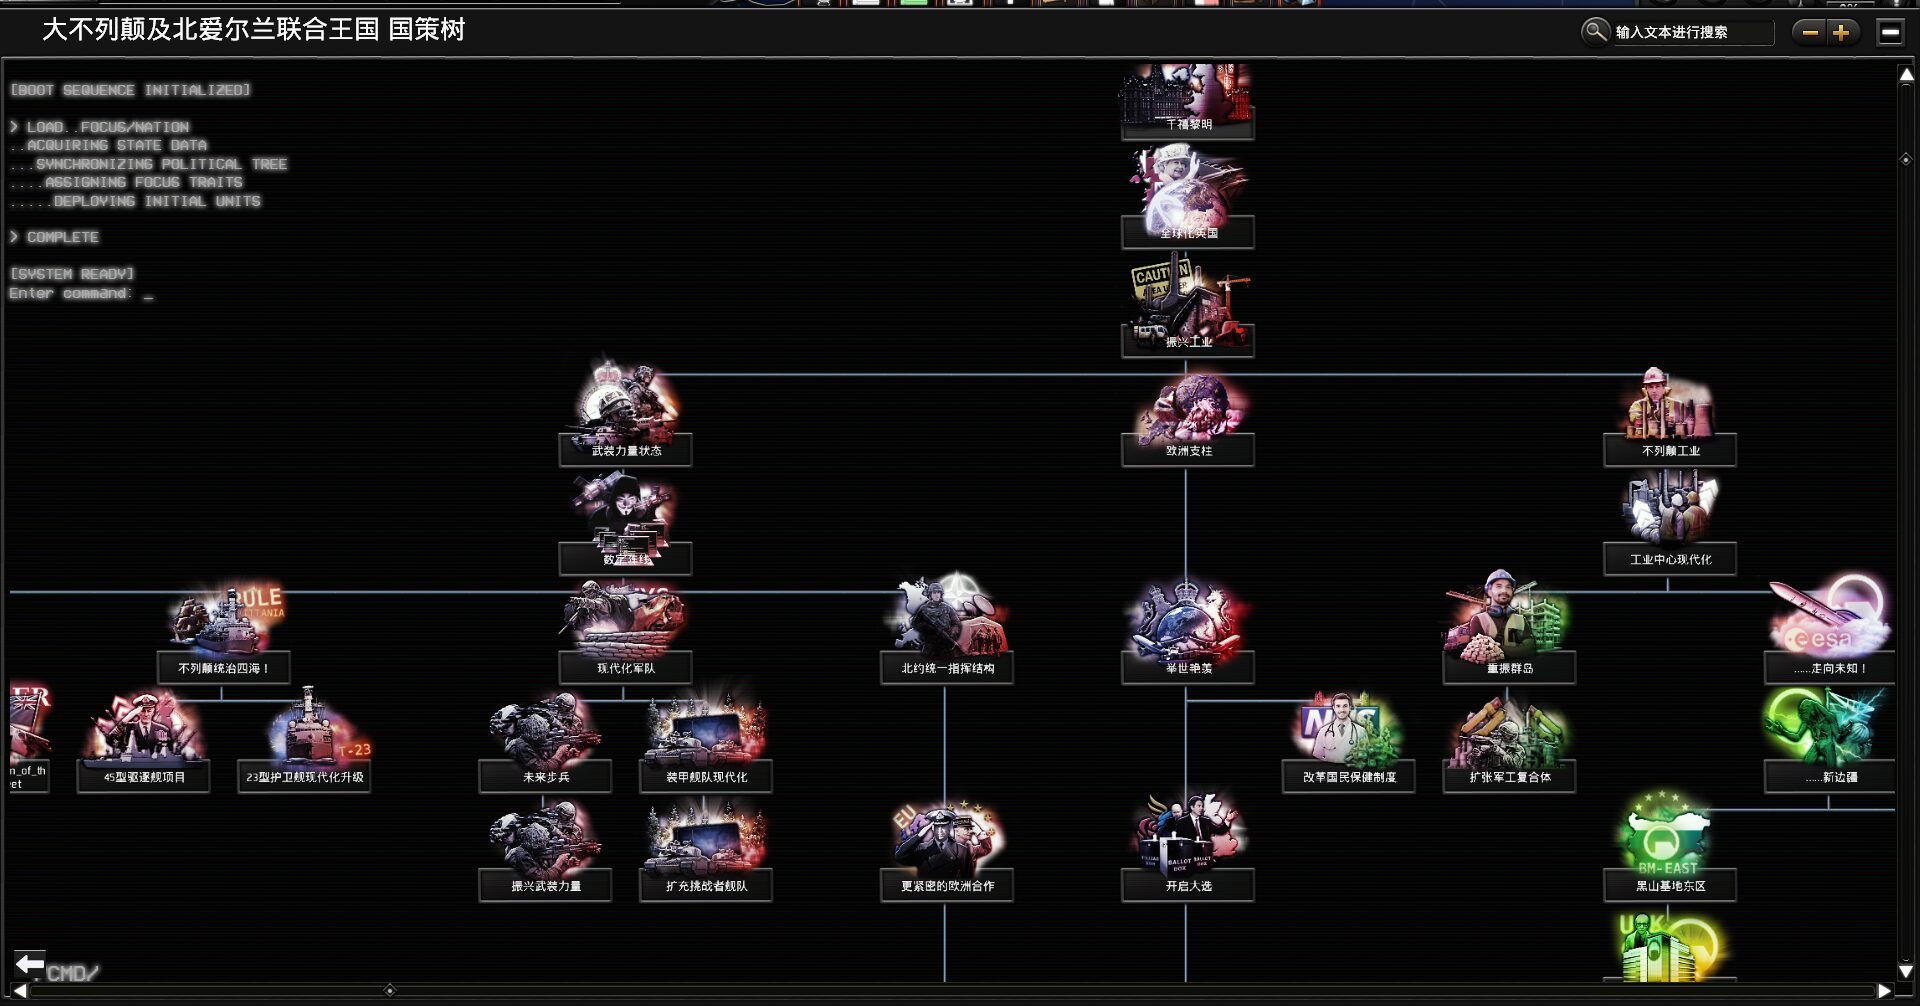Click the [BOOT SEQUENCE INITIALIZED] text
This screenshot has height=1006, width=1920.
pos(130,90)
